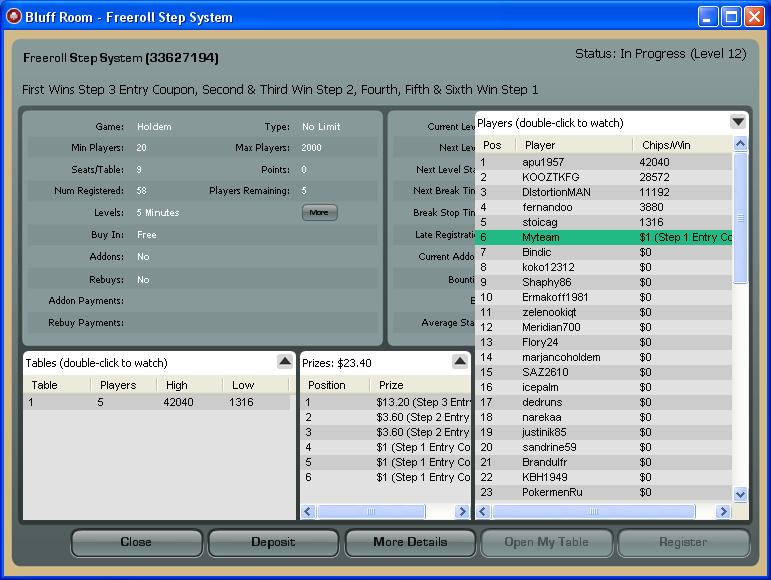Click the Bluff Room title bar icon
The height and width of the screenshot is (580, 771).
[x=15, y=16]
